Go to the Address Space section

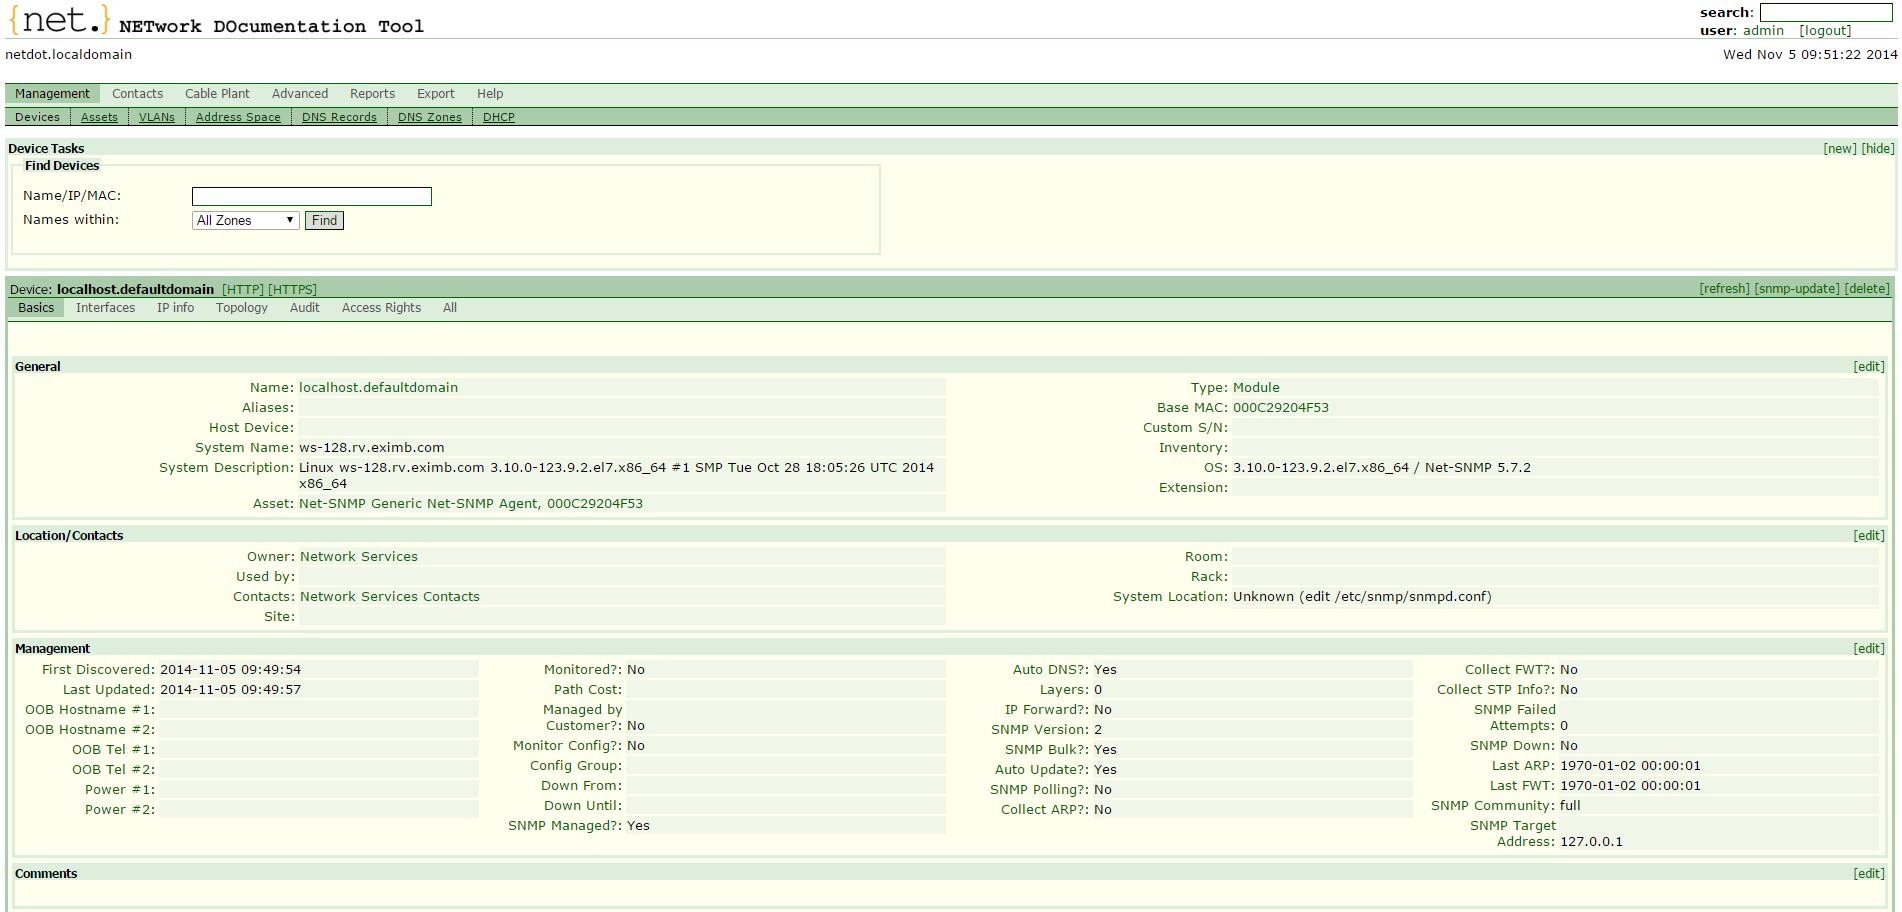pos(238,117)
